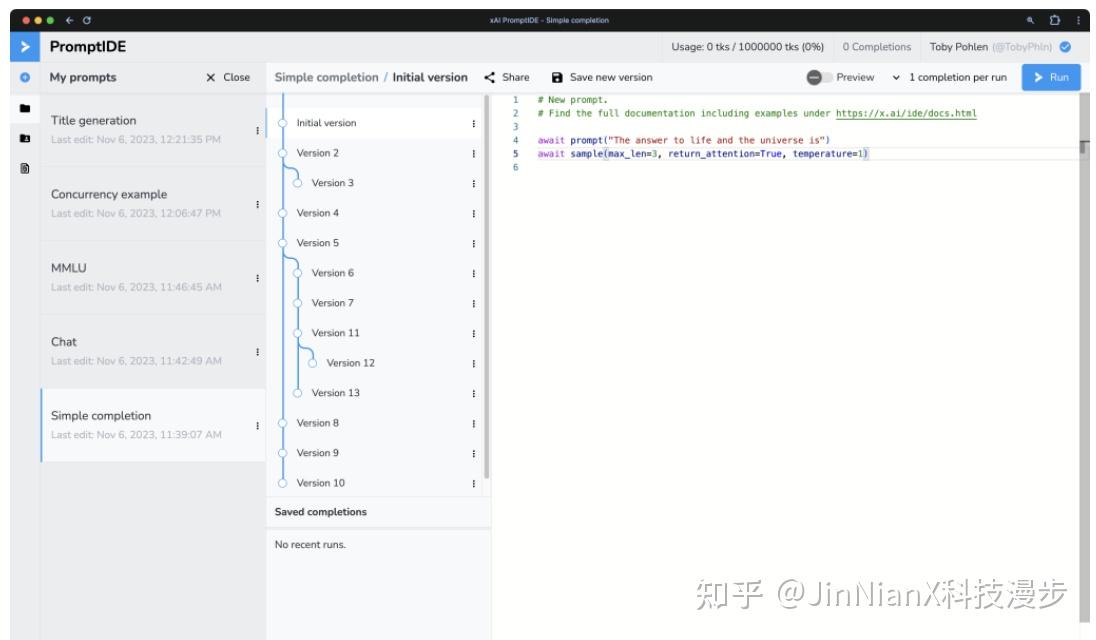Screen dimensions: 1096x640
Task: Open the options menu for Title generation
Action: (x=258, y=128)
